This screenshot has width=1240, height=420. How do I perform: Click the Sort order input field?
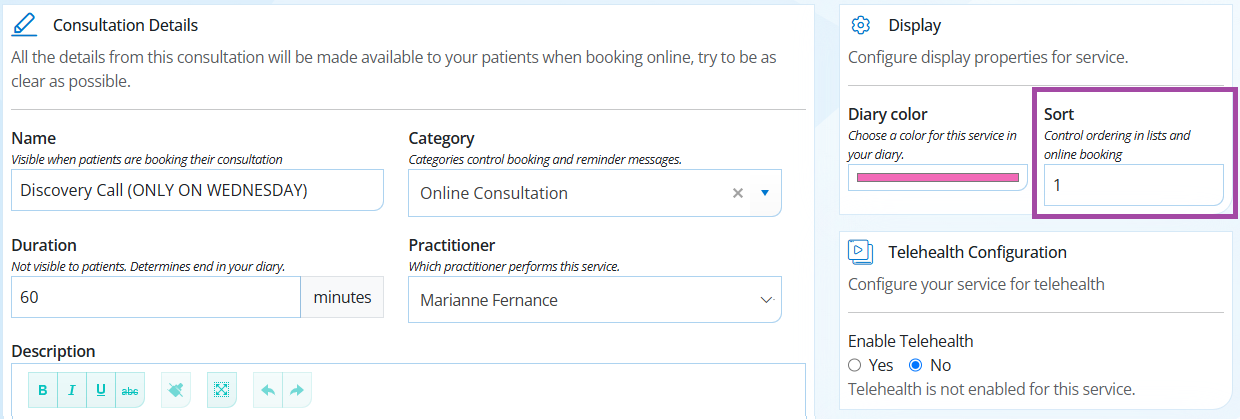point(1133,185)
